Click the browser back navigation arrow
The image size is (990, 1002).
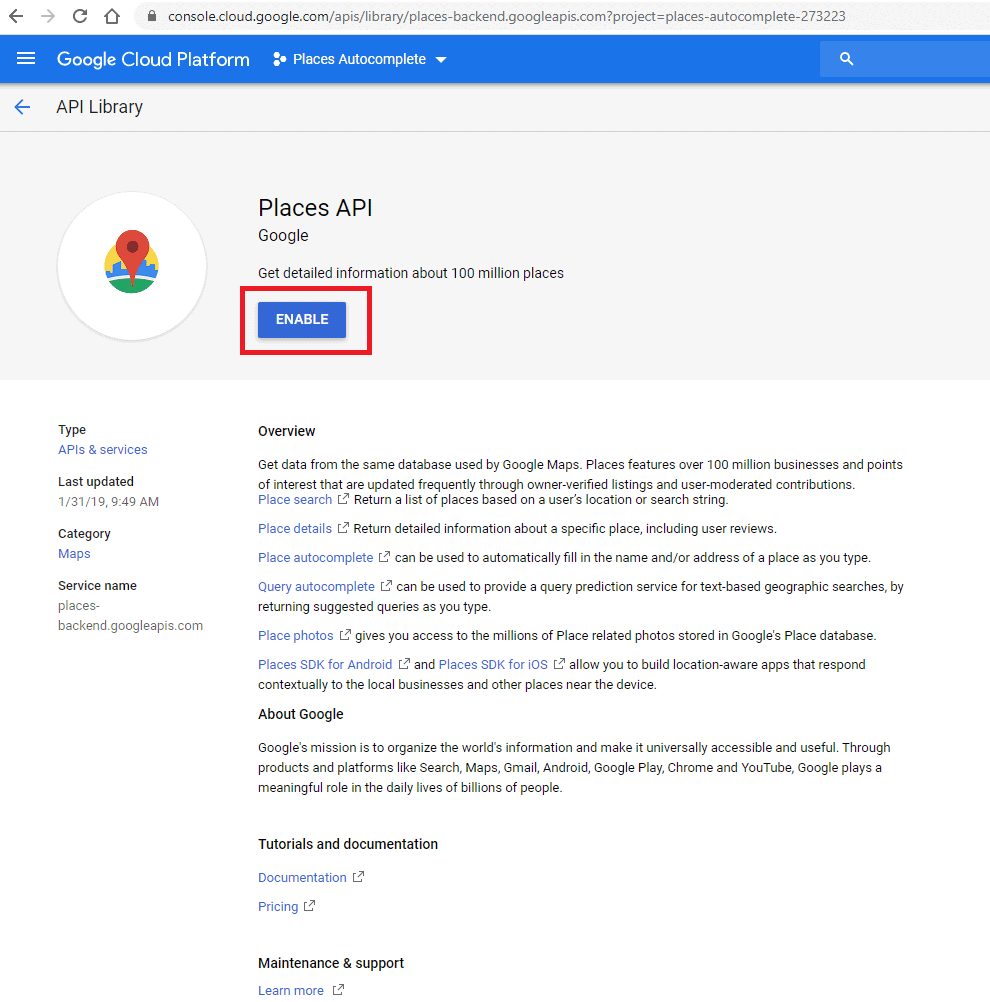(x=17, y=16)
